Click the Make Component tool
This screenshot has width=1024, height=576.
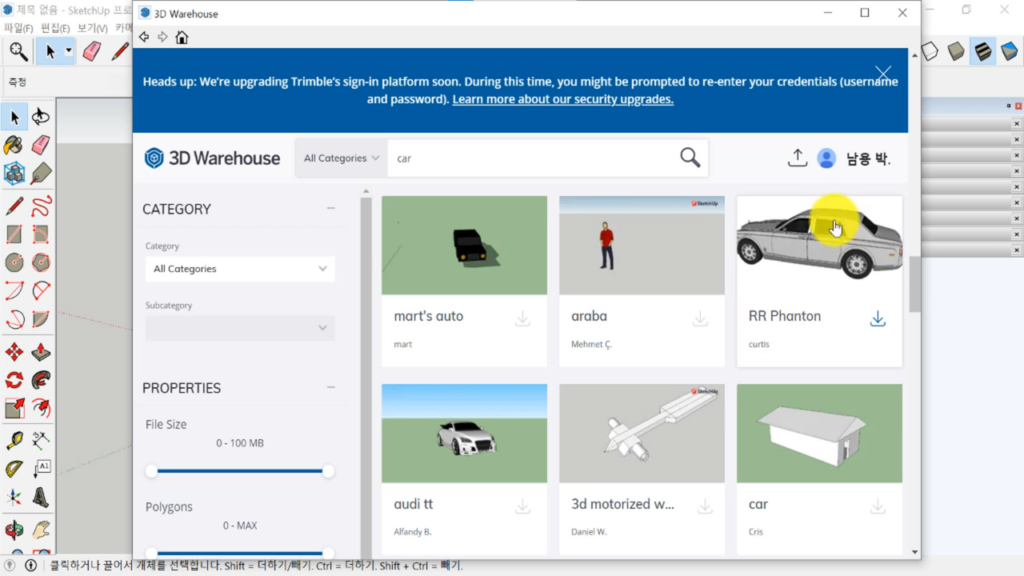coord(14,173)
